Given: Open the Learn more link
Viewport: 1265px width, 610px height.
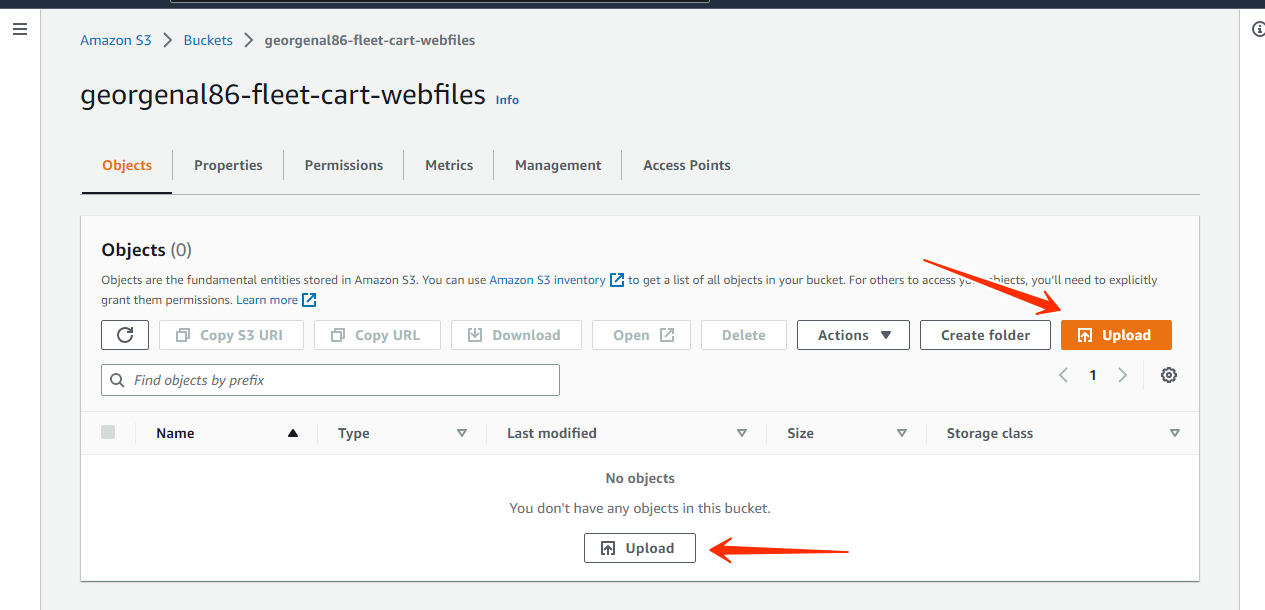Looking at the screenshot, I should pos(267,300).
